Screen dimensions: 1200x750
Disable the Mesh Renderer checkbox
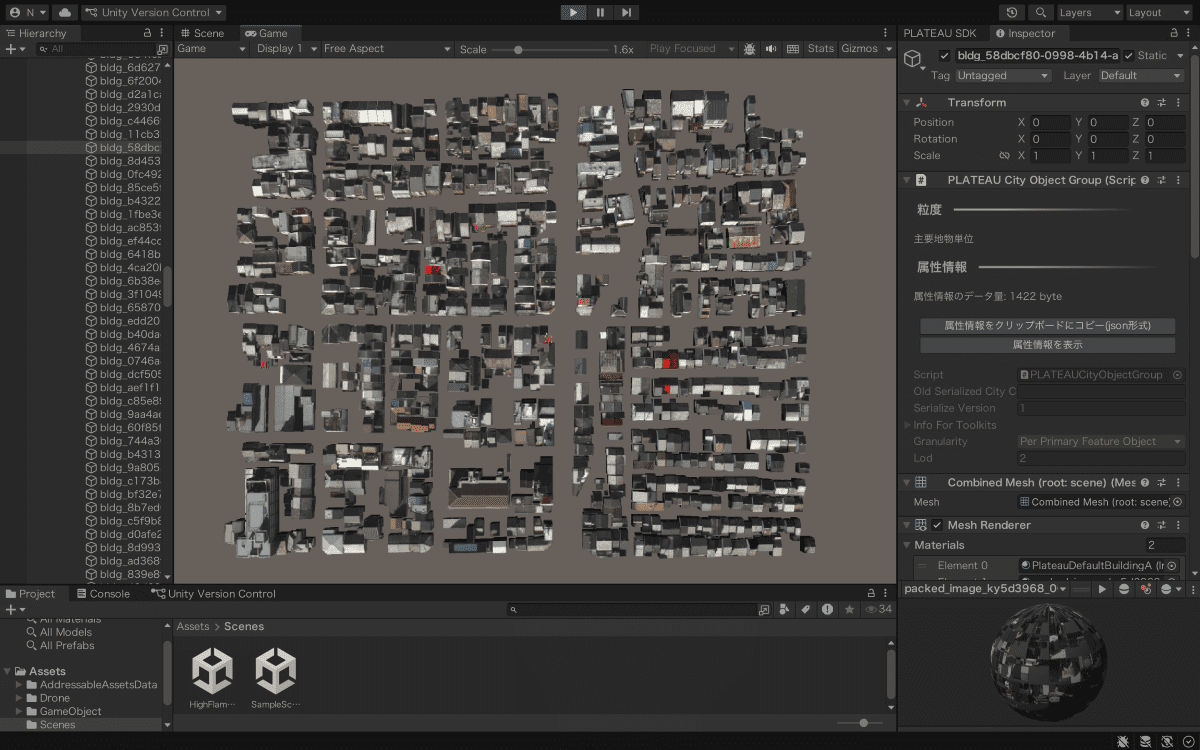(x=937, y=525)
